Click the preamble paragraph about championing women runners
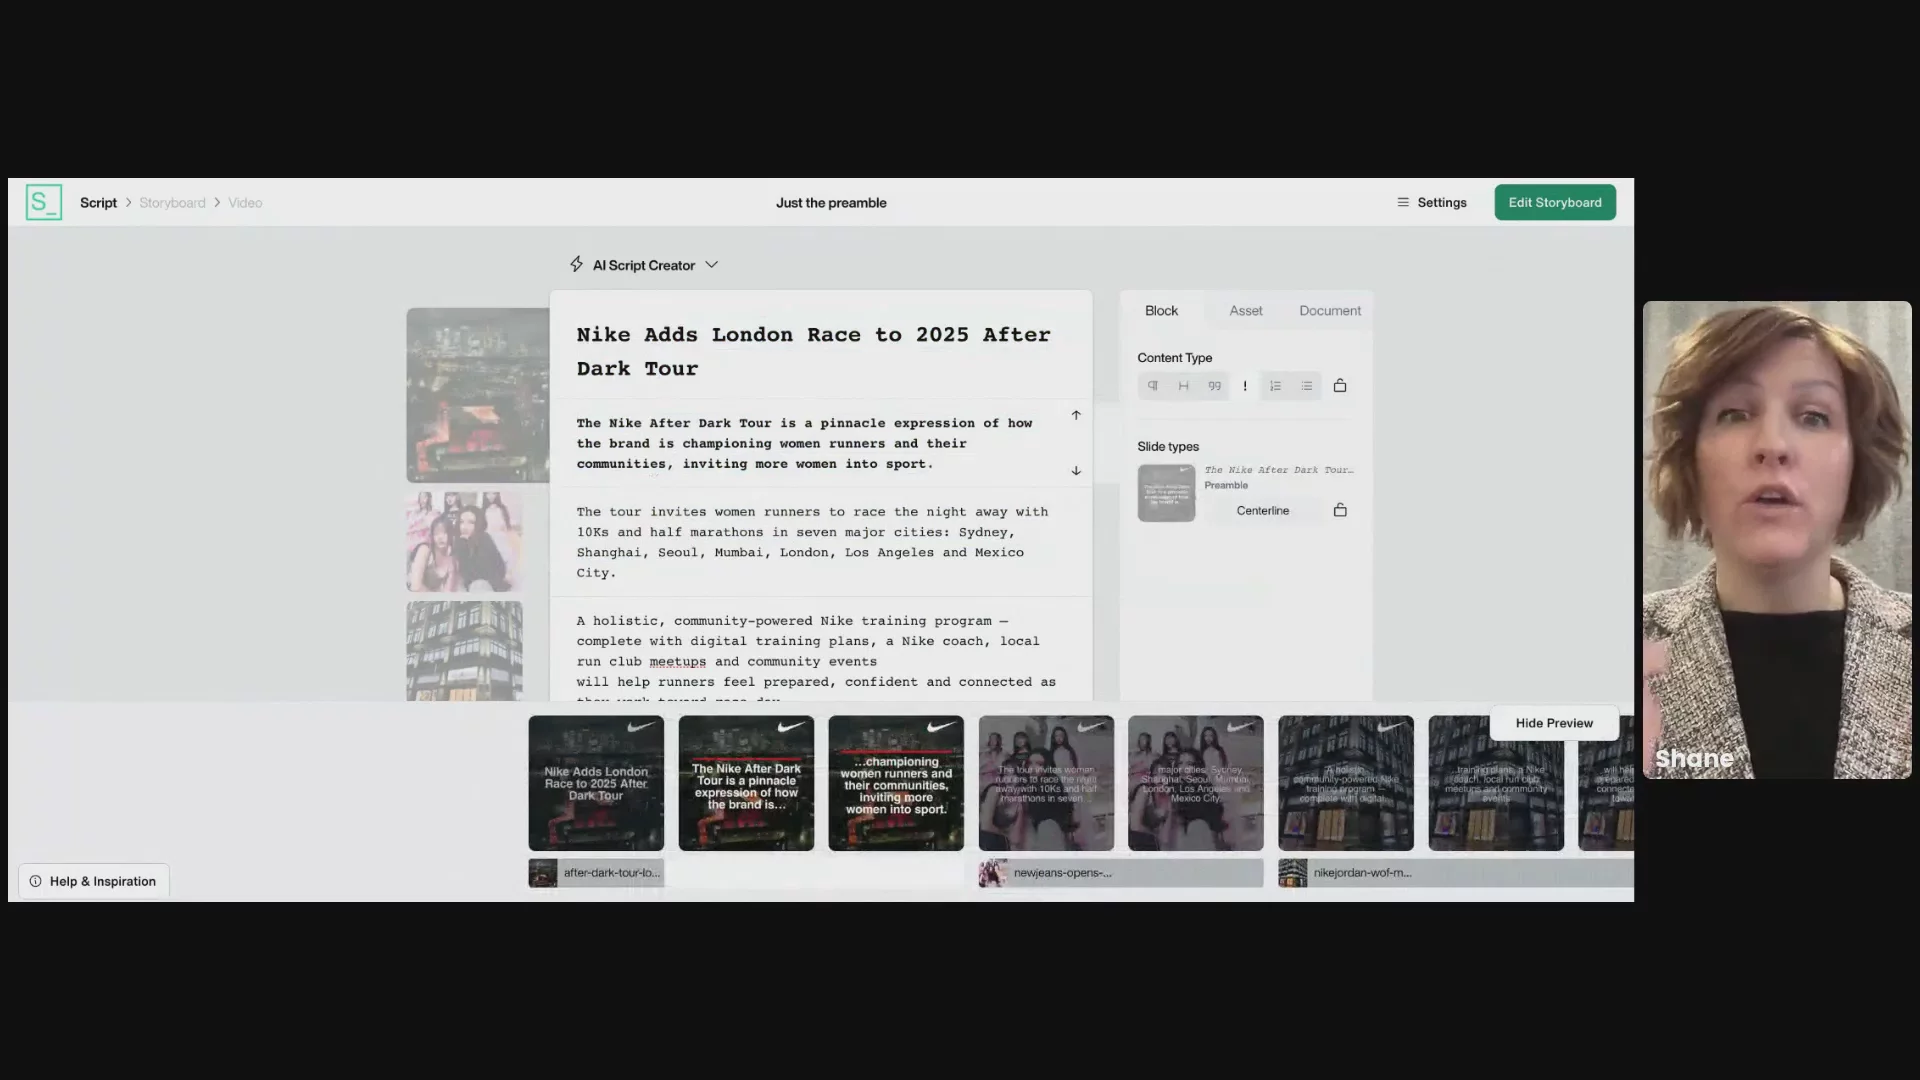The height and width of the screenshot is (1080, 1920). 805,443
